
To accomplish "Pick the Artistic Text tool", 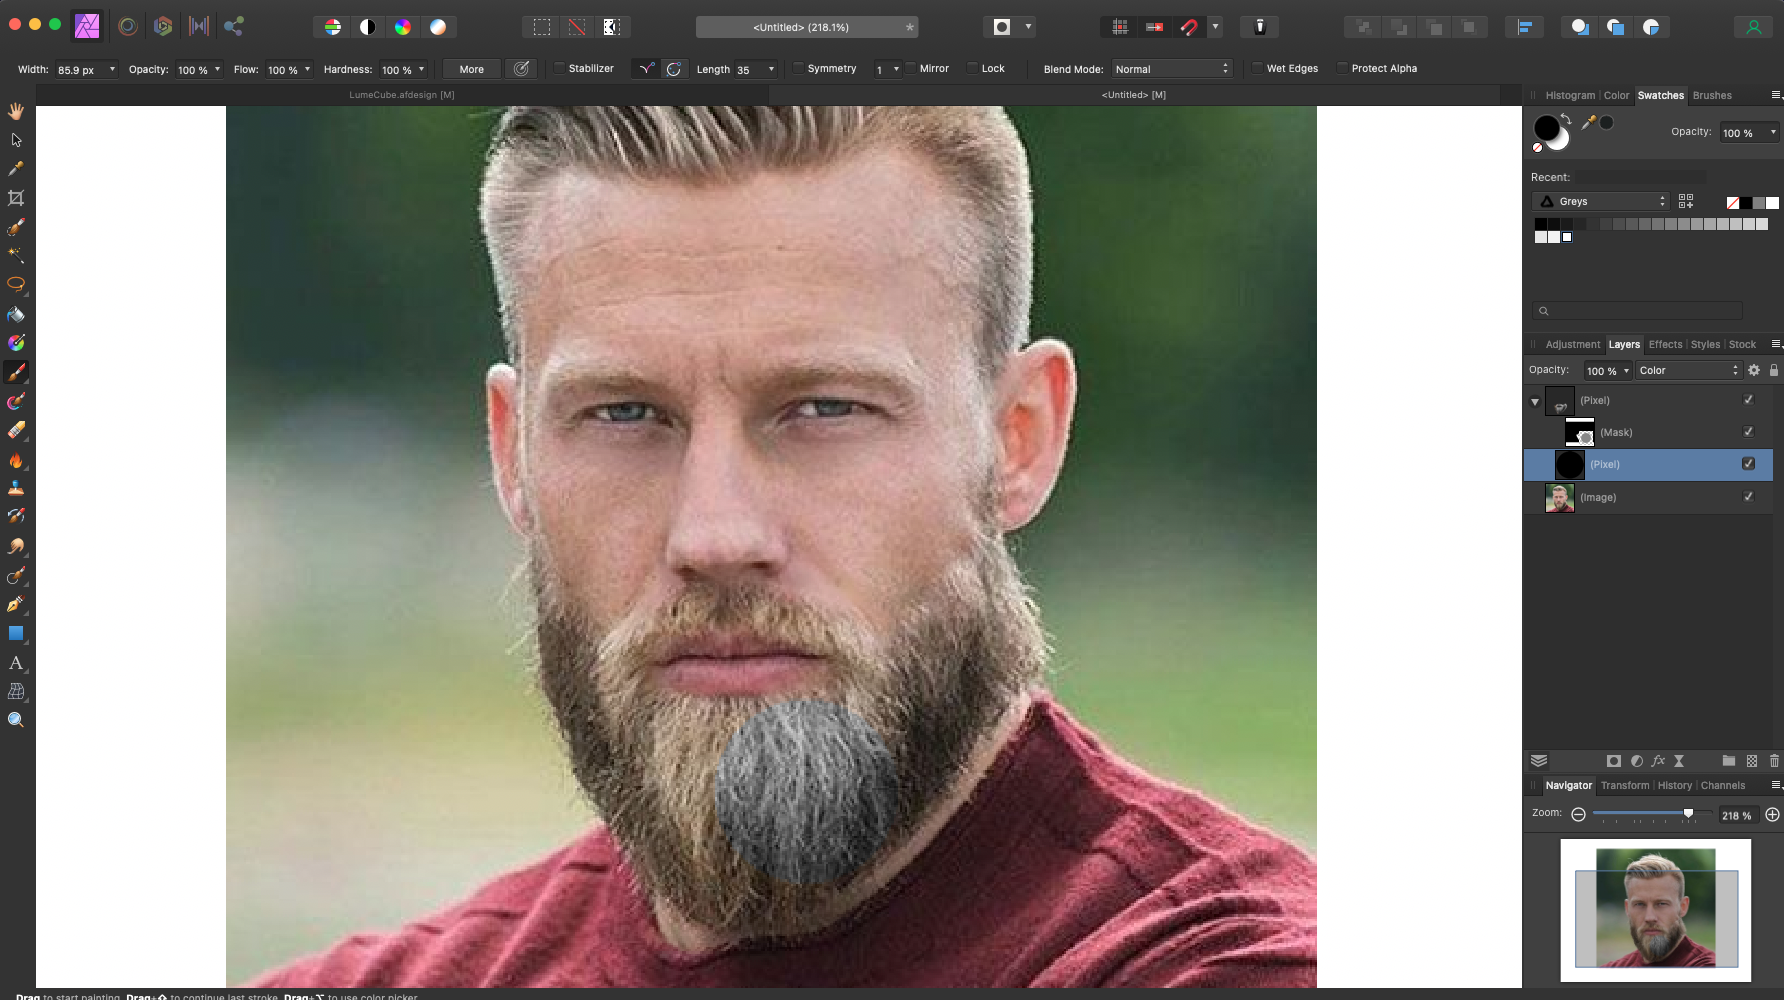I will click(x=16, y=662).
